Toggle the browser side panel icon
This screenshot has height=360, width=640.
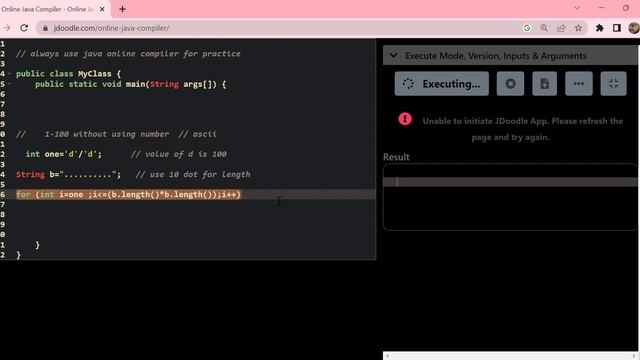617,28
